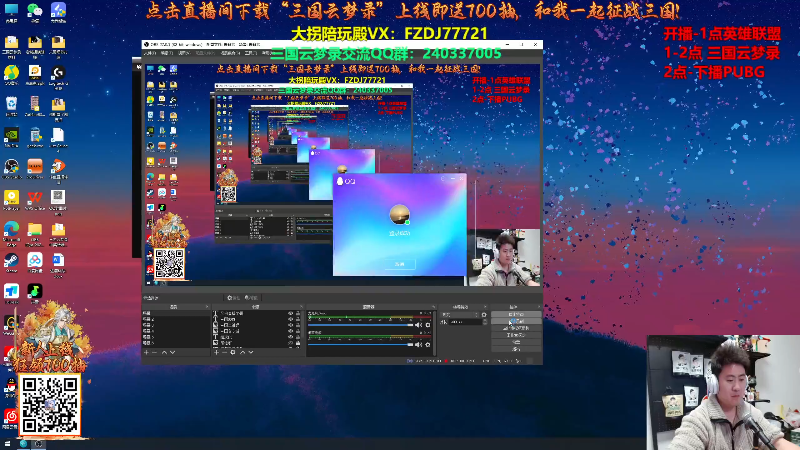Move selected source down in Sources dock

pyautogui.click(x=251, y=353)
